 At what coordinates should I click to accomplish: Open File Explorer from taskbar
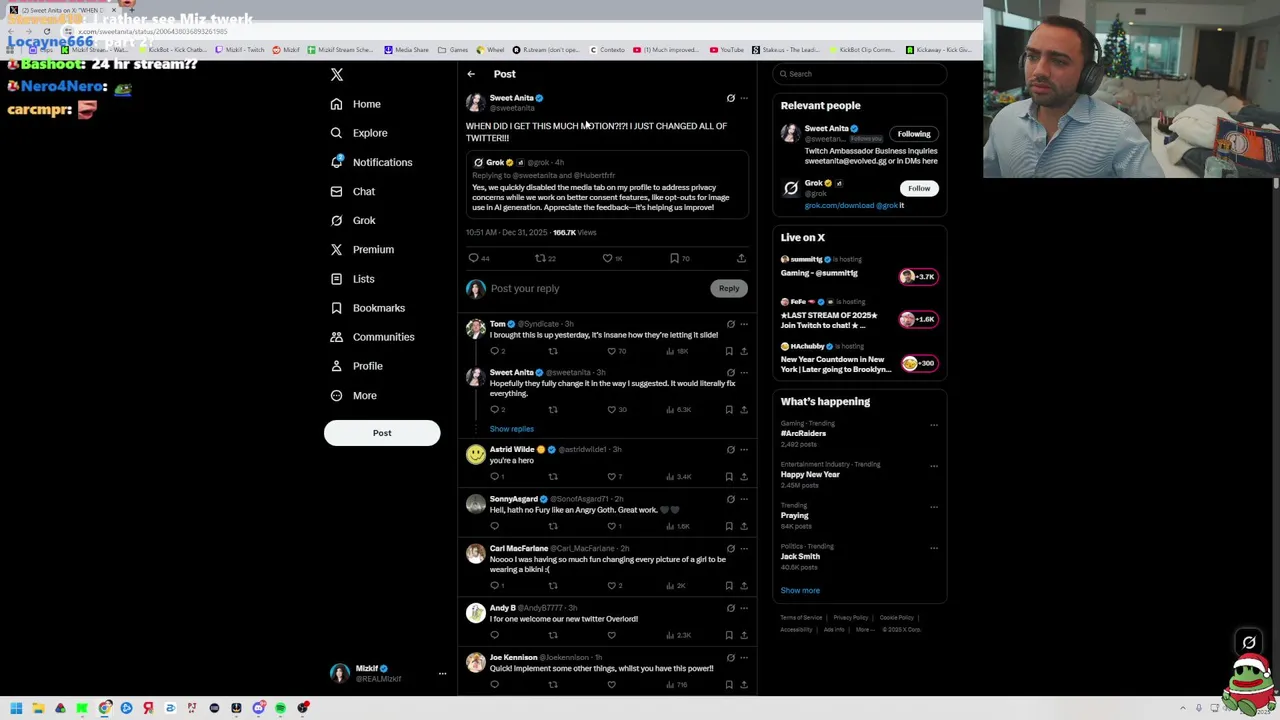pyautogui.click(x=38, y=708)
